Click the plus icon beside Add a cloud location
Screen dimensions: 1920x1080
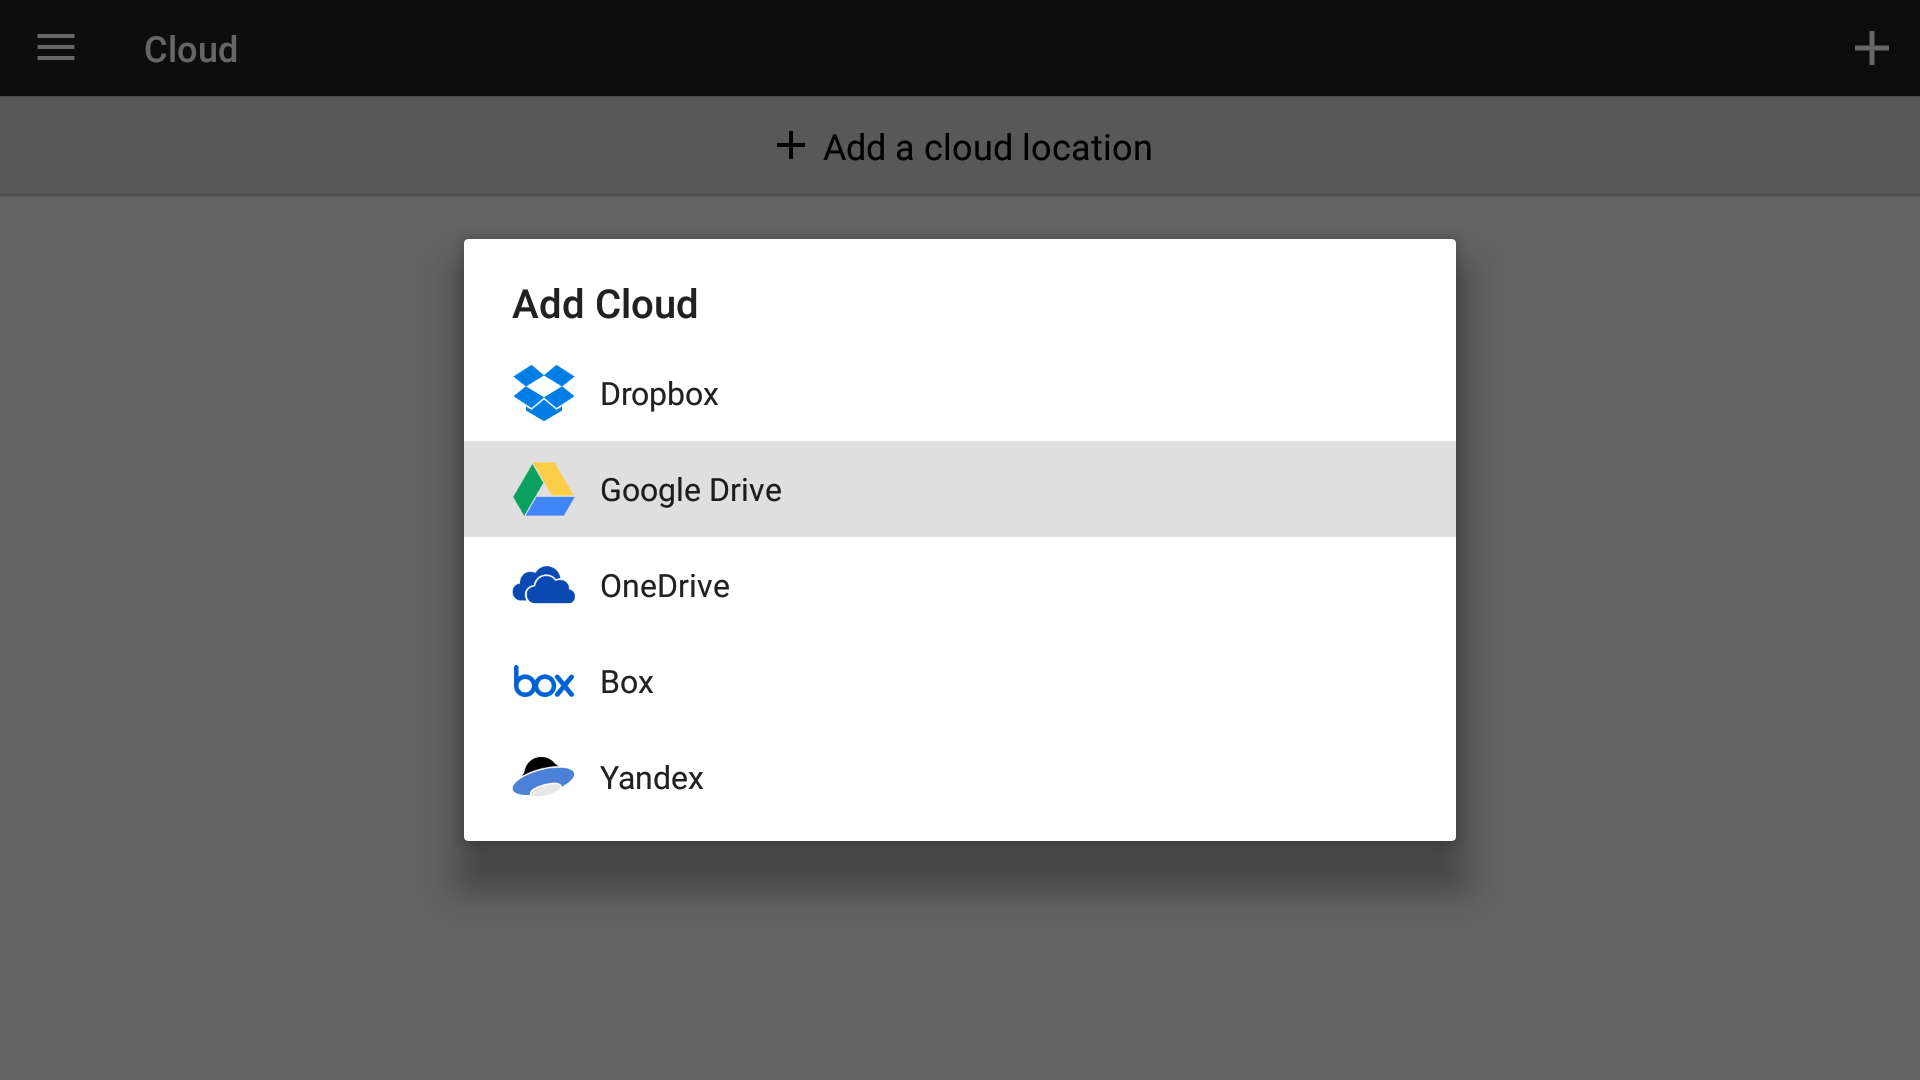pyautogui.click(x=790, y=146)
